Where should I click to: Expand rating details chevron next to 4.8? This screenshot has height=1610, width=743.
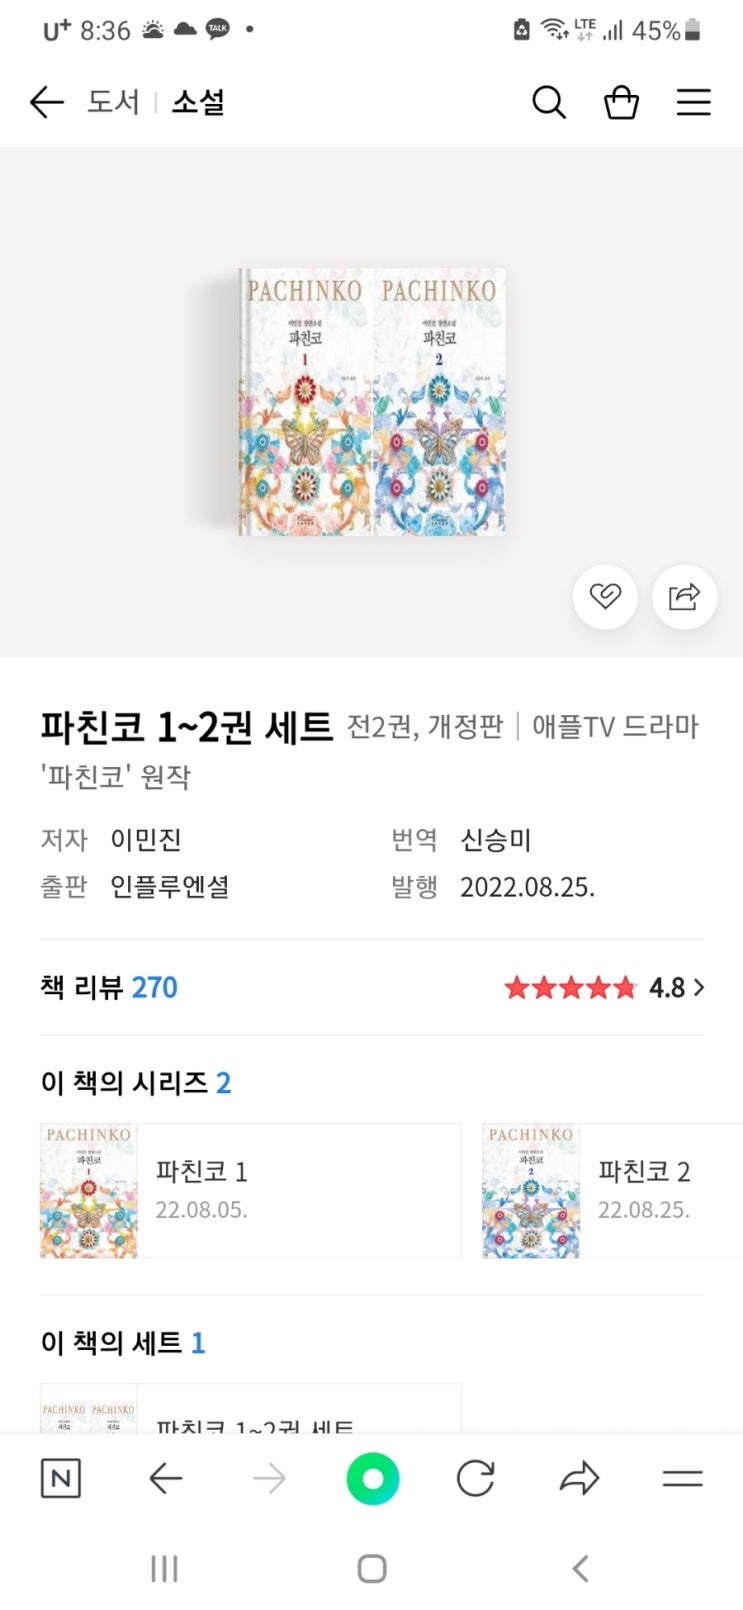(x=699, y=987)
